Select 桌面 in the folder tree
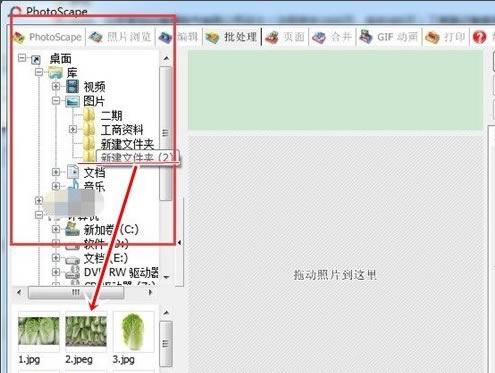This screenshot has height=373, width=495. tap(60, 59)
